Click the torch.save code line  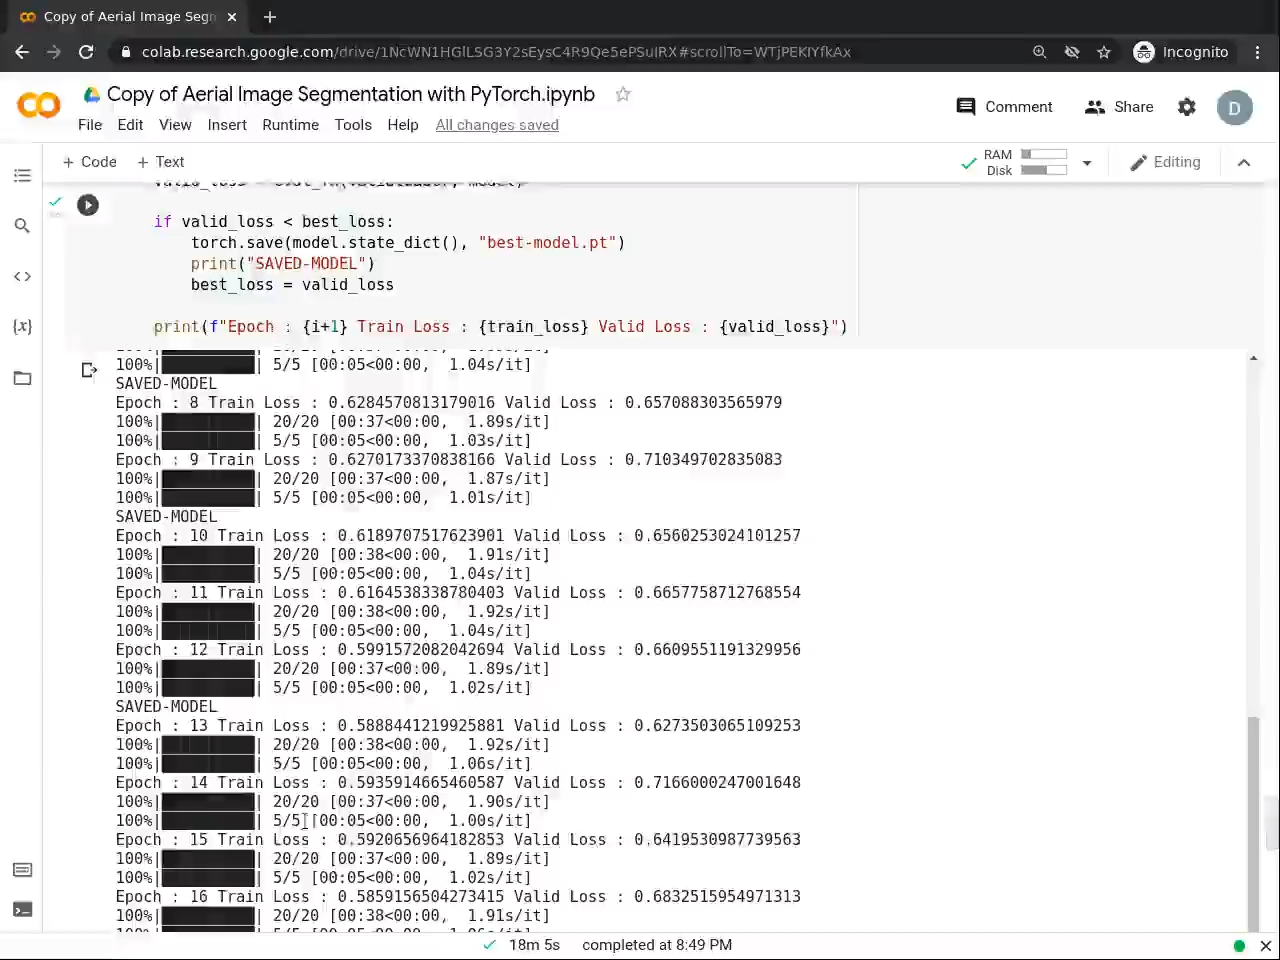point(408,243)
